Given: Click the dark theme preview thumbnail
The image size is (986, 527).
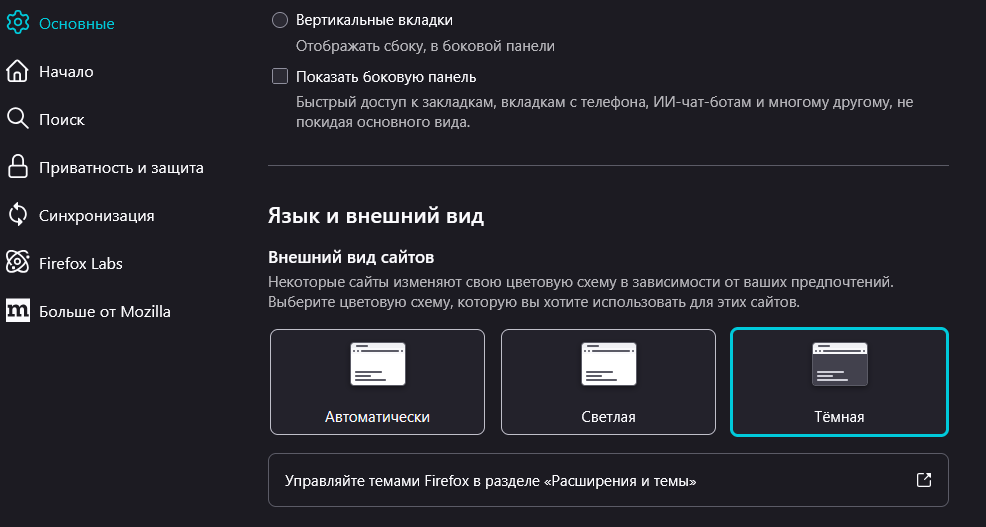Looking at the screenshot, I should click(839, 364).
